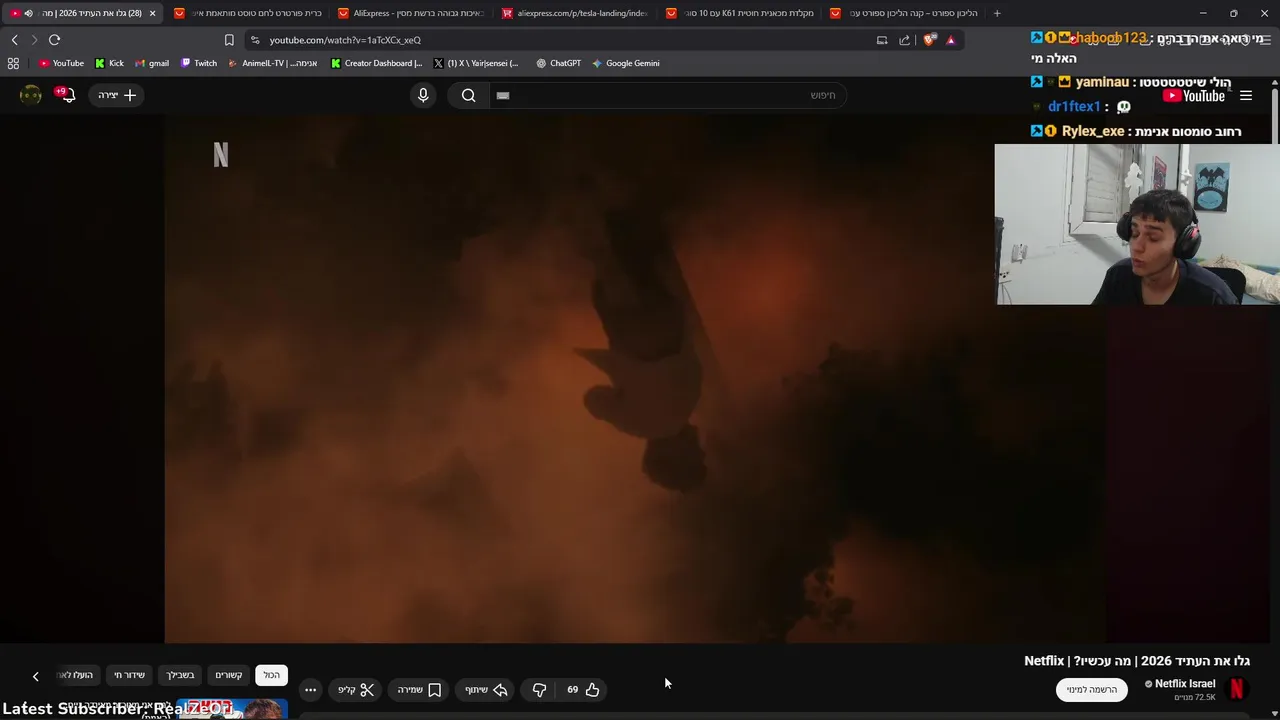Focus the YouTube search field
The height and width of the screenshot is (720, 1280).
(x=670, y=95)
